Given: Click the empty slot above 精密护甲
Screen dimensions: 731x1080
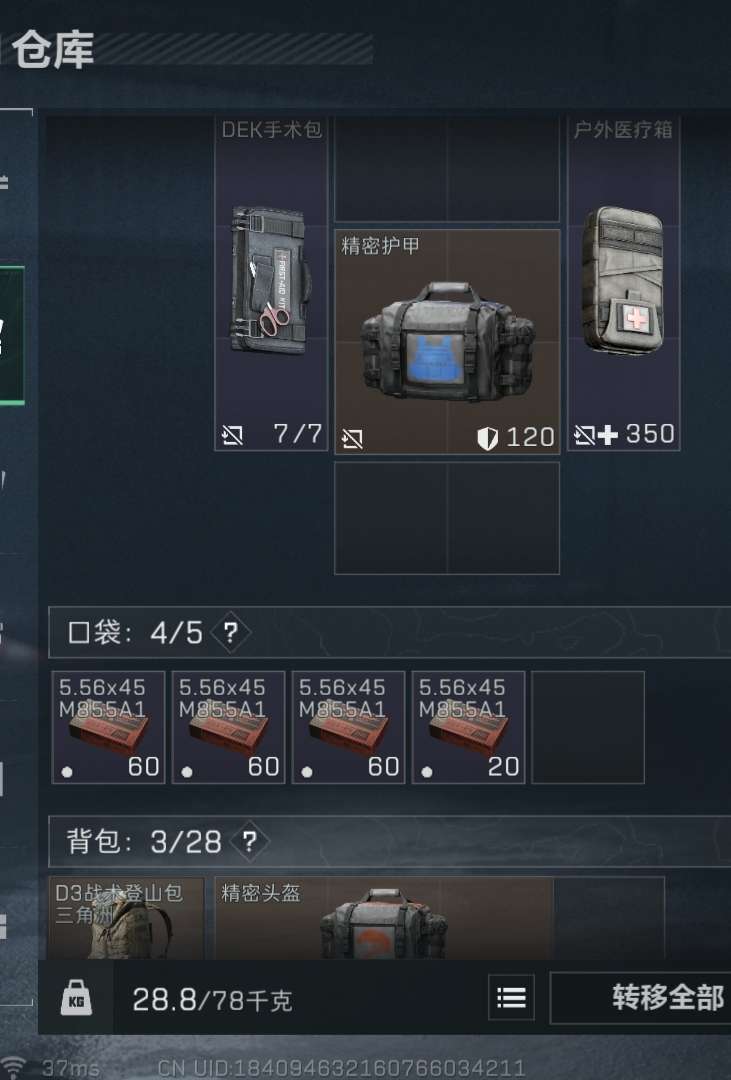Looking at the screenshot, I should [x=447, y=169].
